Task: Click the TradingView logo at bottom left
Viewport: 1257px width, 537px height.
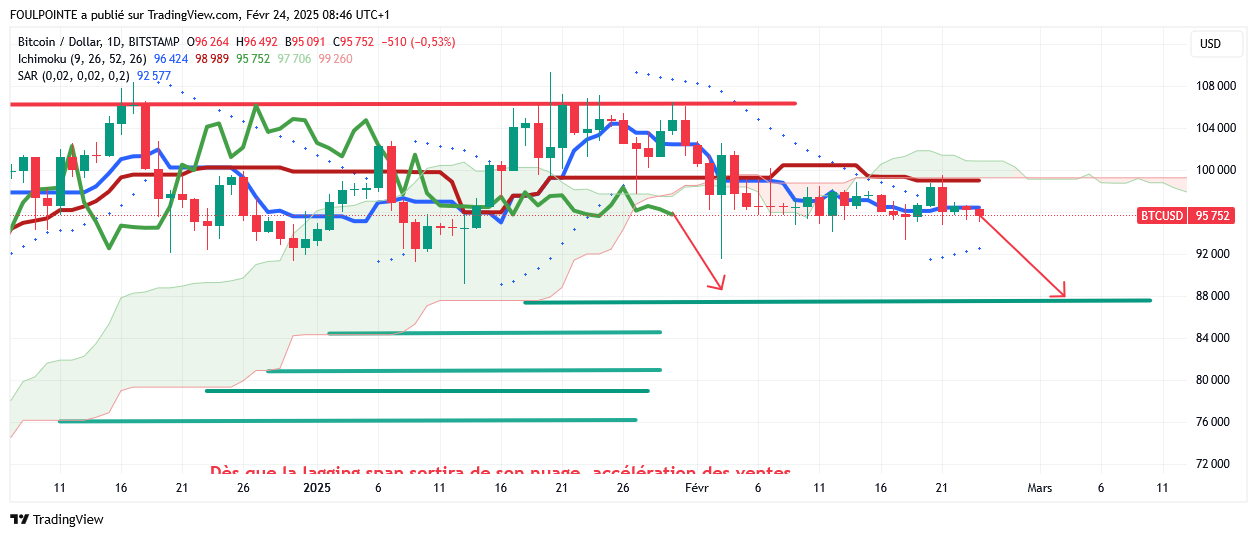Action: coord(57,519)
